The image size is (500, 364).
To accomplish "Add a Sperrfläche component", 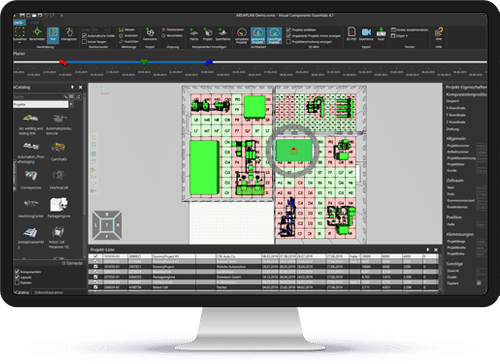I will [x=223, y=34].
